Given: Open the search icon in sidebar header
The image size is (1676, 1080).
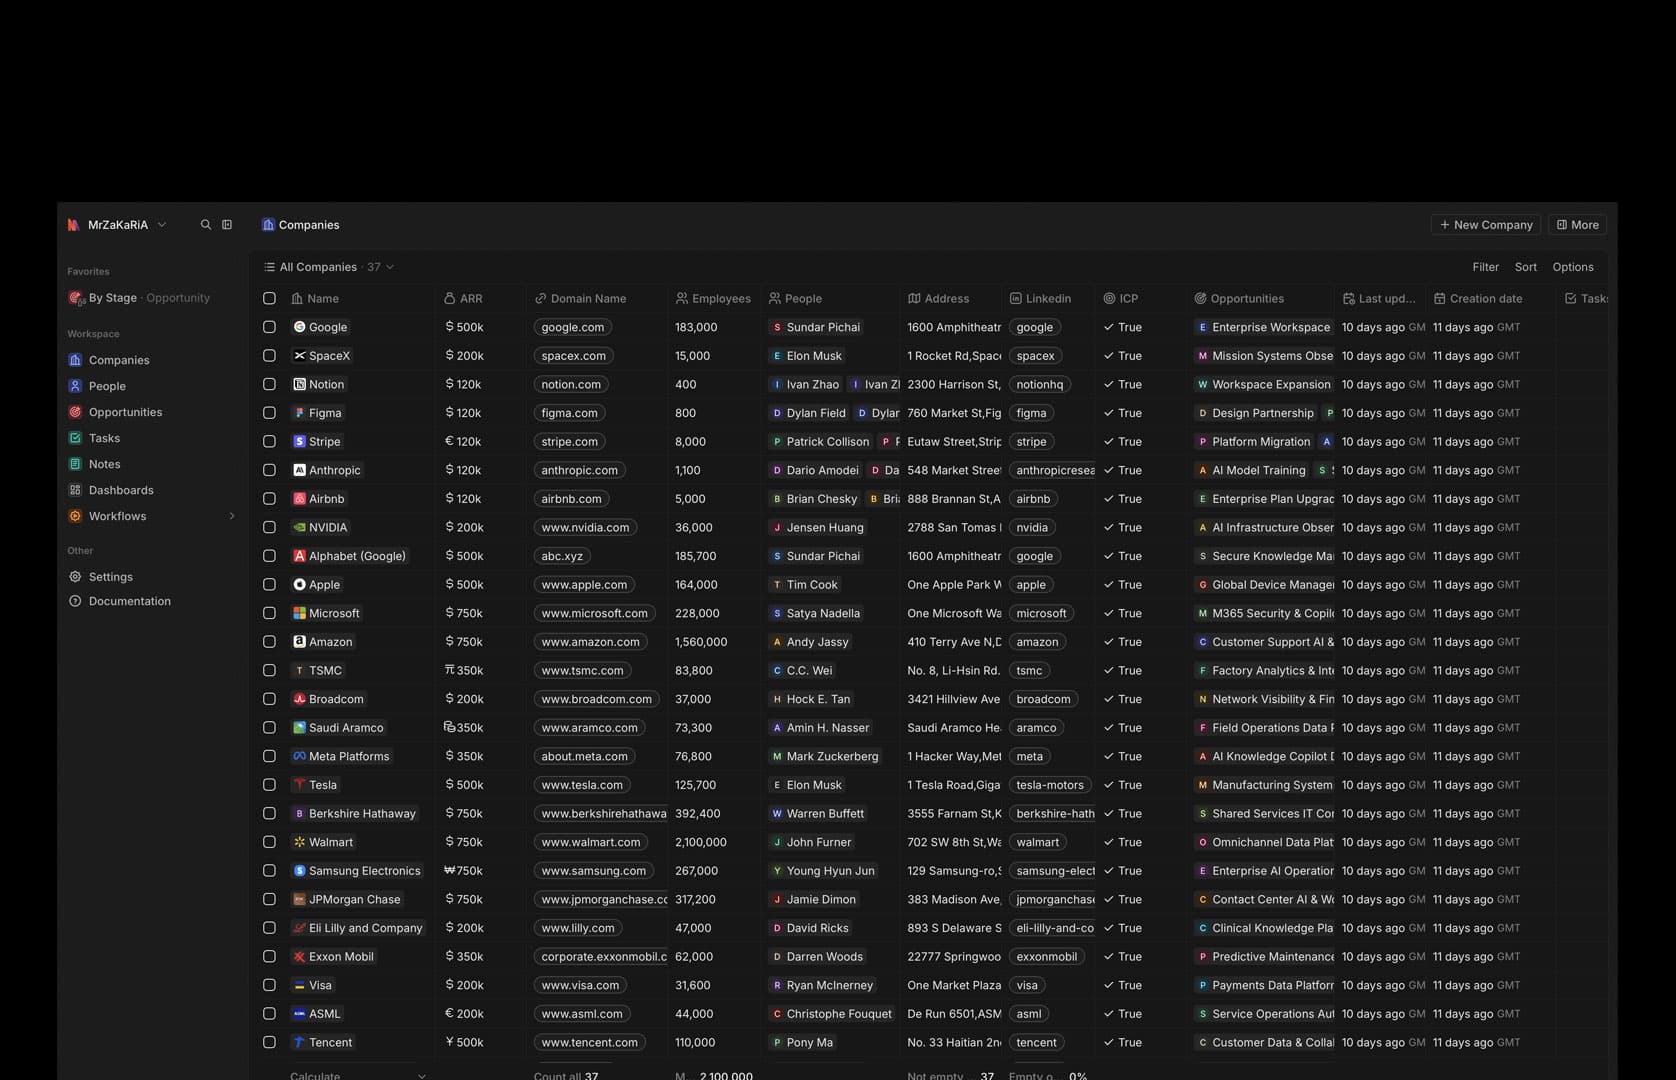Looking at the screenshot, I should pyautogui.click(x=206, y=225).
